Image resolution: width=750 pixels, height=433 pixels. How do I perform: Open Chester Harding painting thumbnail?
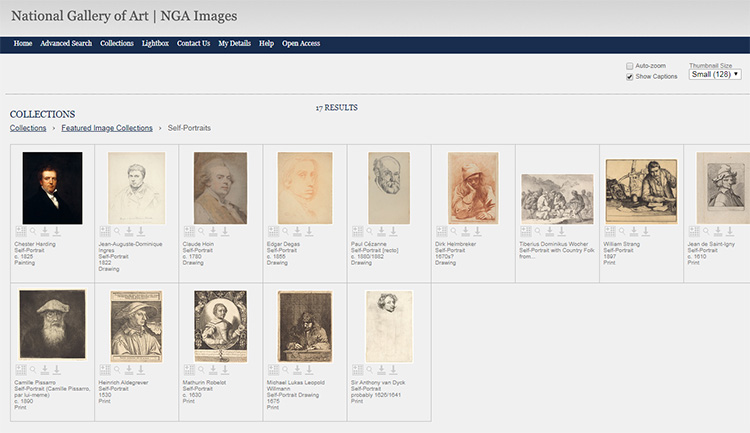[52, 188]
